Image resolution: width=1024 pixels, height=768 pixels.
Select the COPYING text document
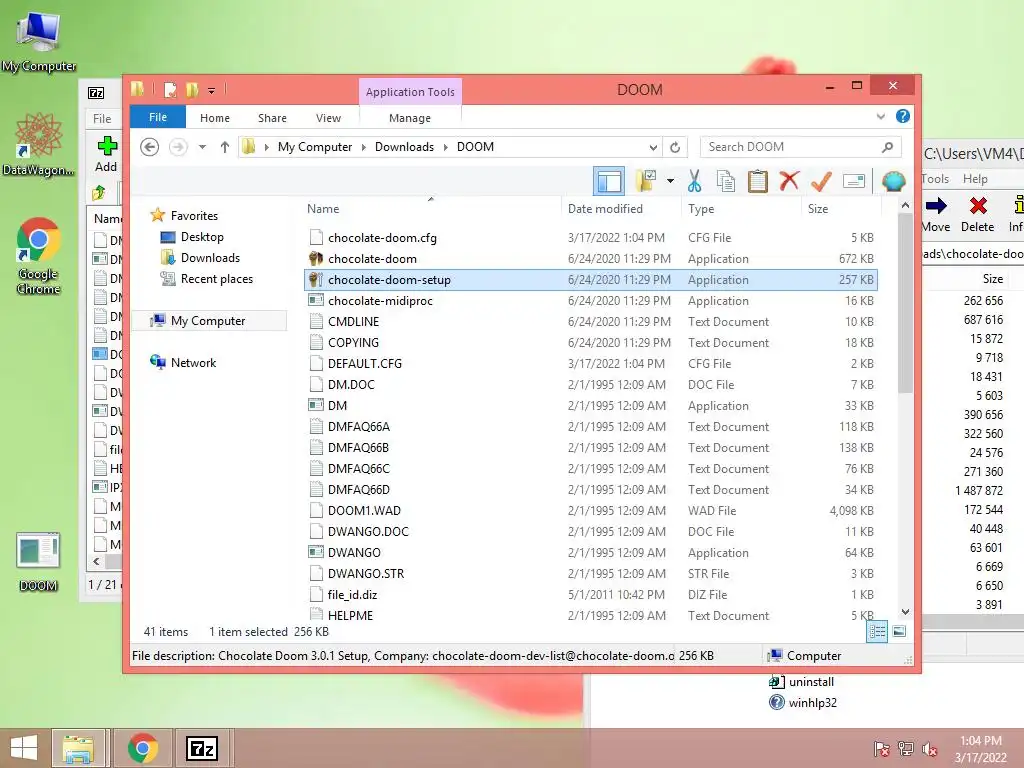click(x=591, y=342)
